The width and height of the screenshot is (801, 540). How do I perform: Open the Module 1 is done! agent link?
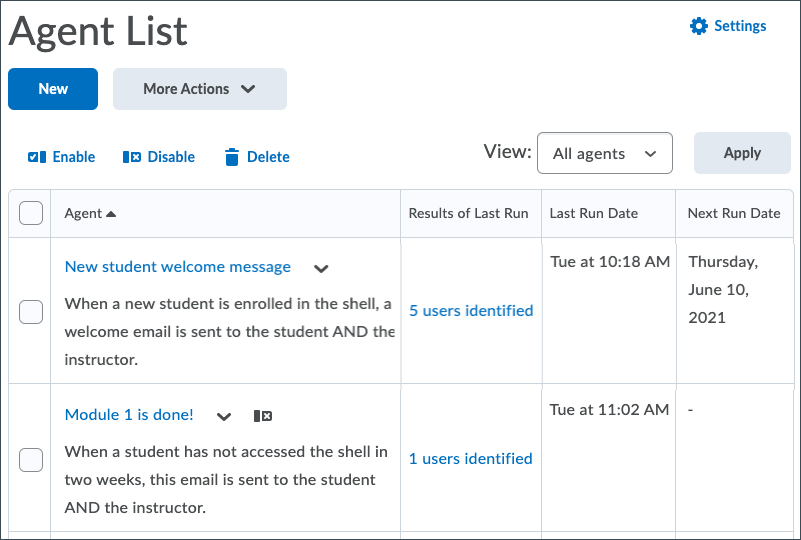(129, 415)
